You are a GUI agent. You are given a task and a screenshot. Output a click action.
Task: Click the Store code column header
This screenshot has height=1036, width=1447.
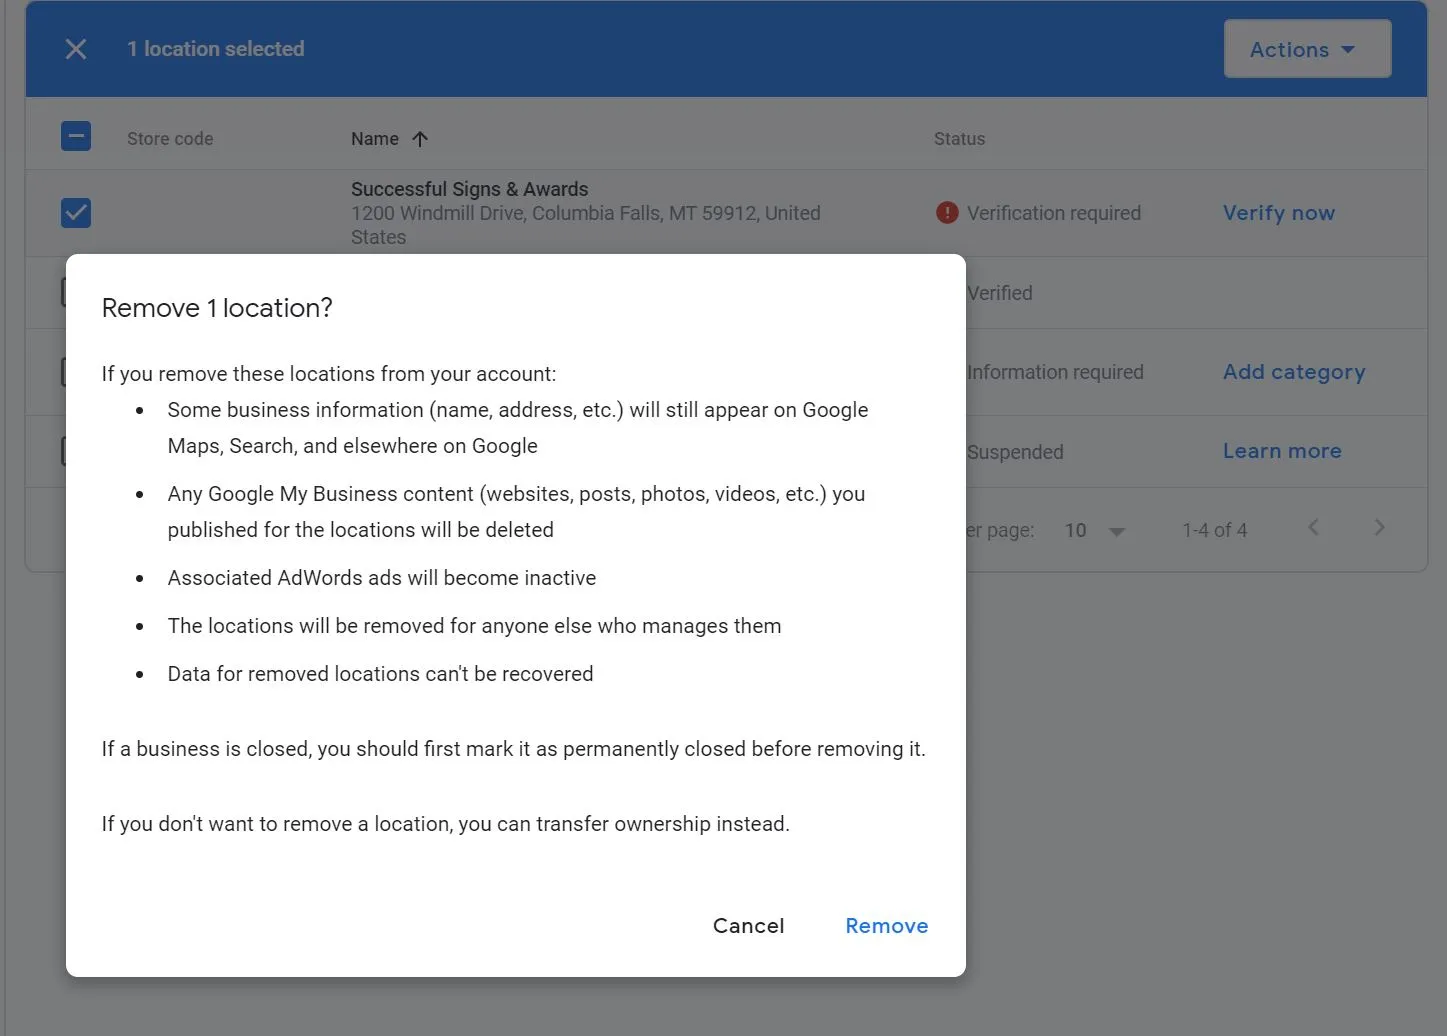(170, 139)
